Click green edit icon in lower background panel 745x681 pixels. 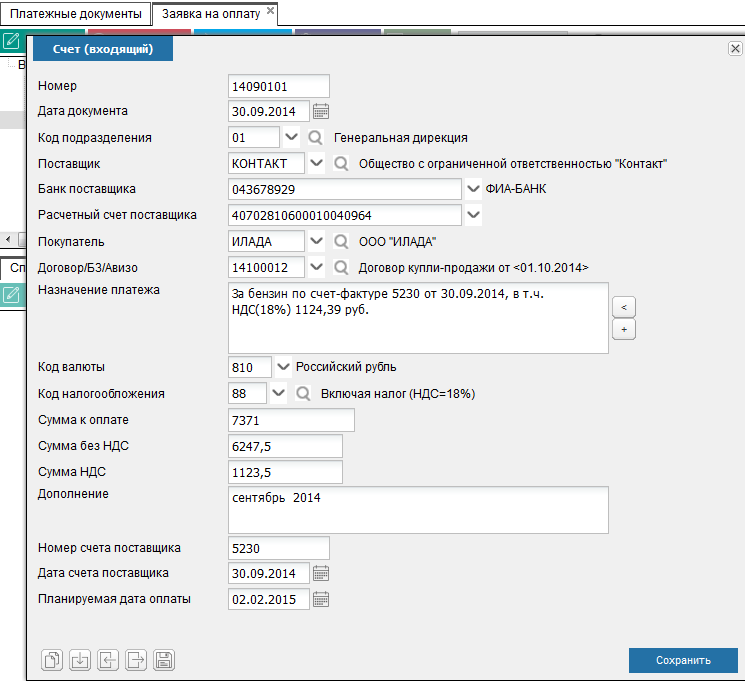pyautogui.click(x=11, y=295)
